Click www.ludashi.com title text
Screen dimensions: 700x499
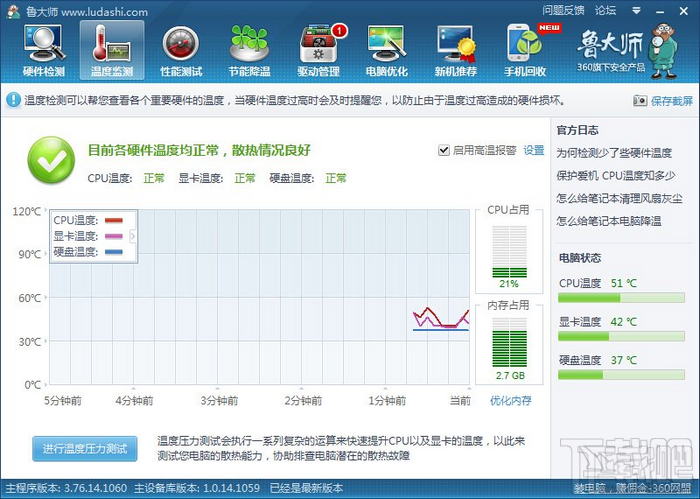104,12
